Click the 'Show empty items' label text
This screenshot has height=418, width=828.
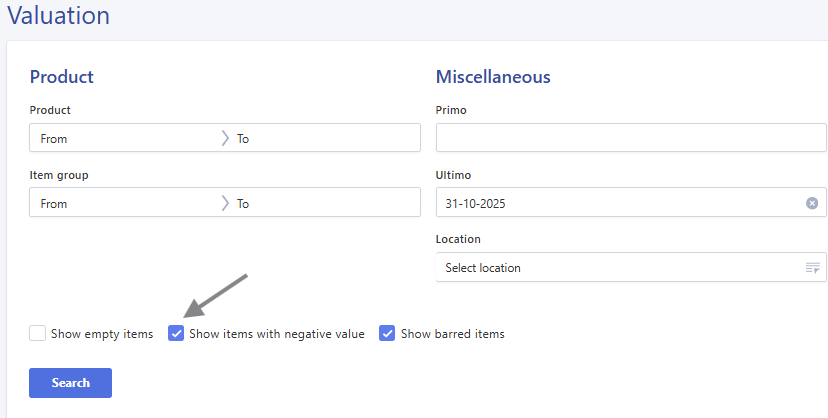click(x=102, y=334)
